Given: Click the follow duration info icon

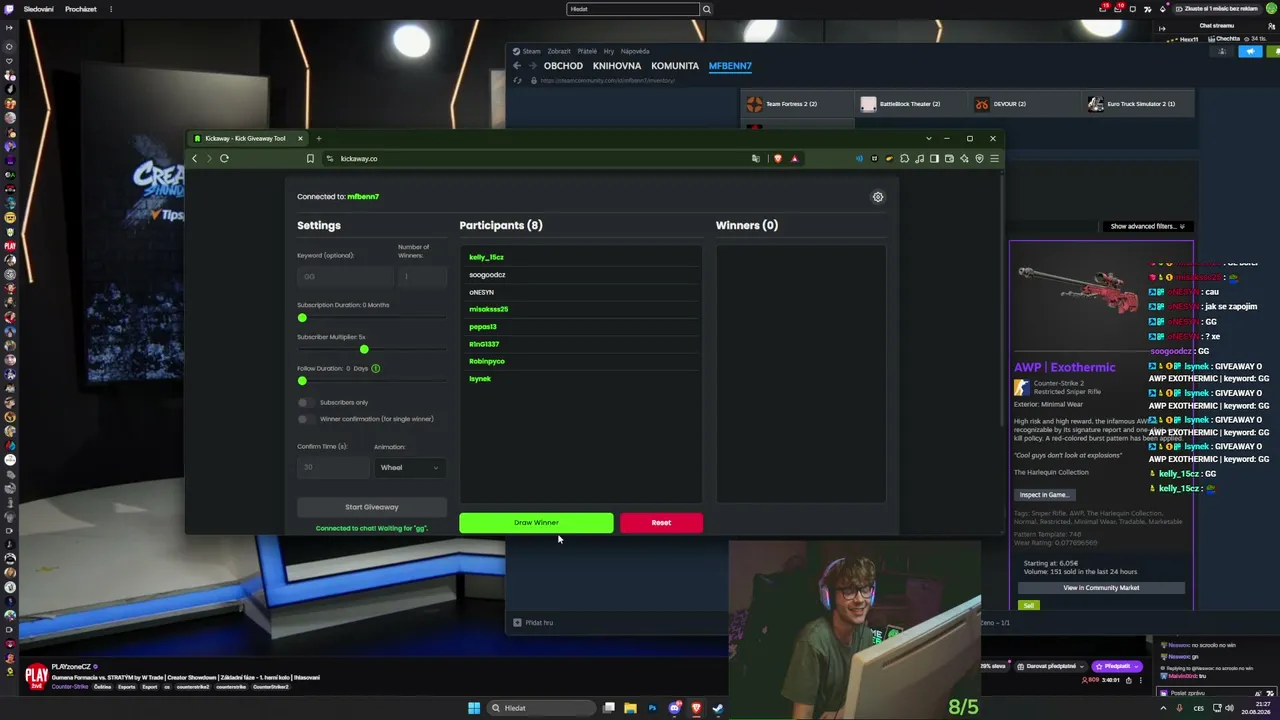Looking at the screenshot, I should [x=376, y=368].
